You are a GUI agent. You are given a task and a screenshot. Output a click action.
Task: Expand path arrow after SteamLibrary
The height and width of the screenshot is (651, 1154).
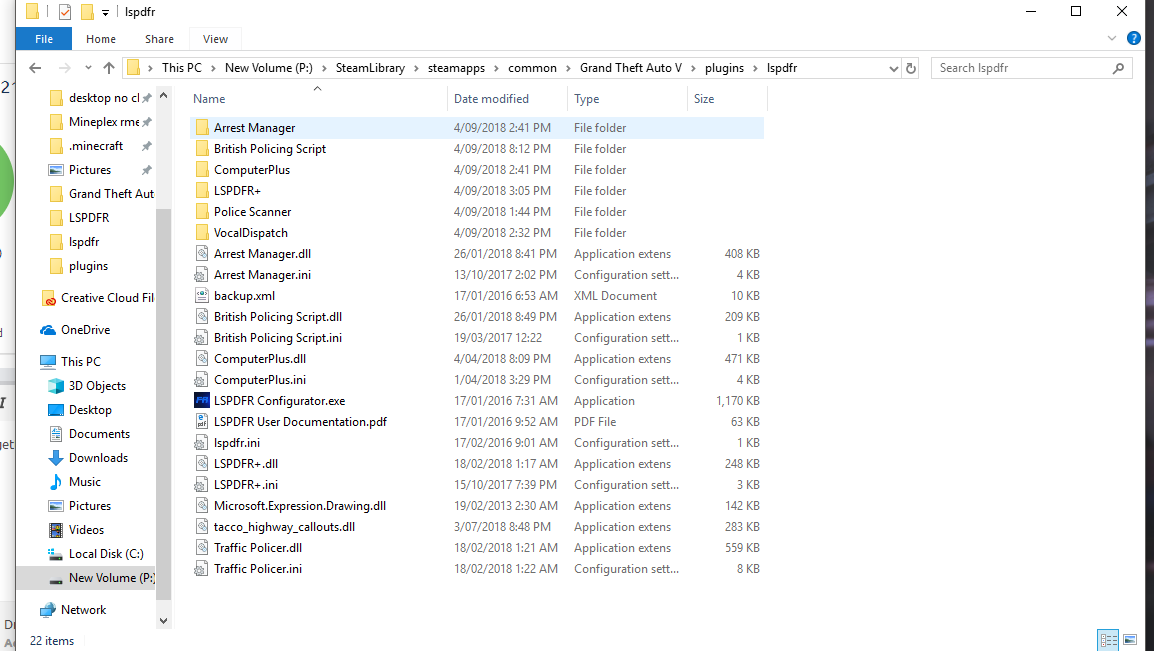point(417,68)
